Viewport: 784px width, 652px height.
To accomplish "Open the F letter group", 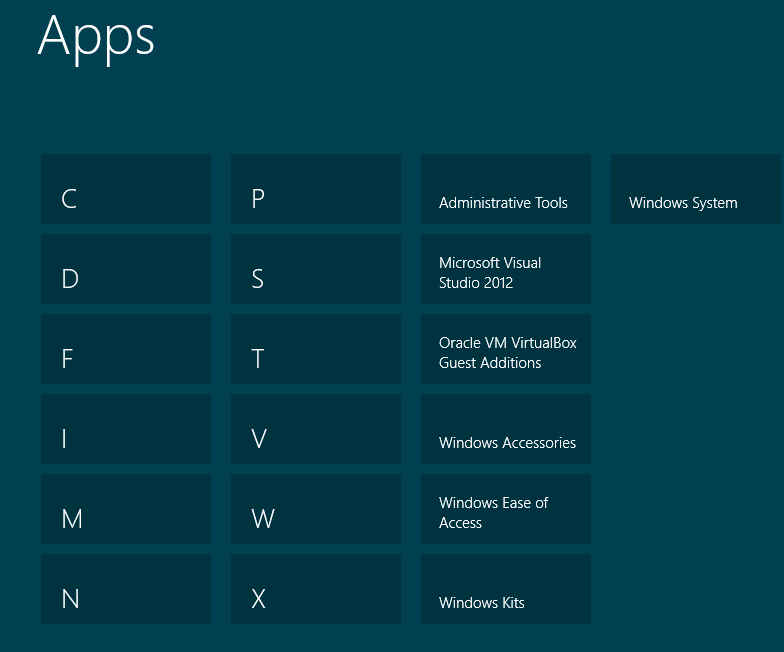I will pyautogui.click(x=126, y=349).
